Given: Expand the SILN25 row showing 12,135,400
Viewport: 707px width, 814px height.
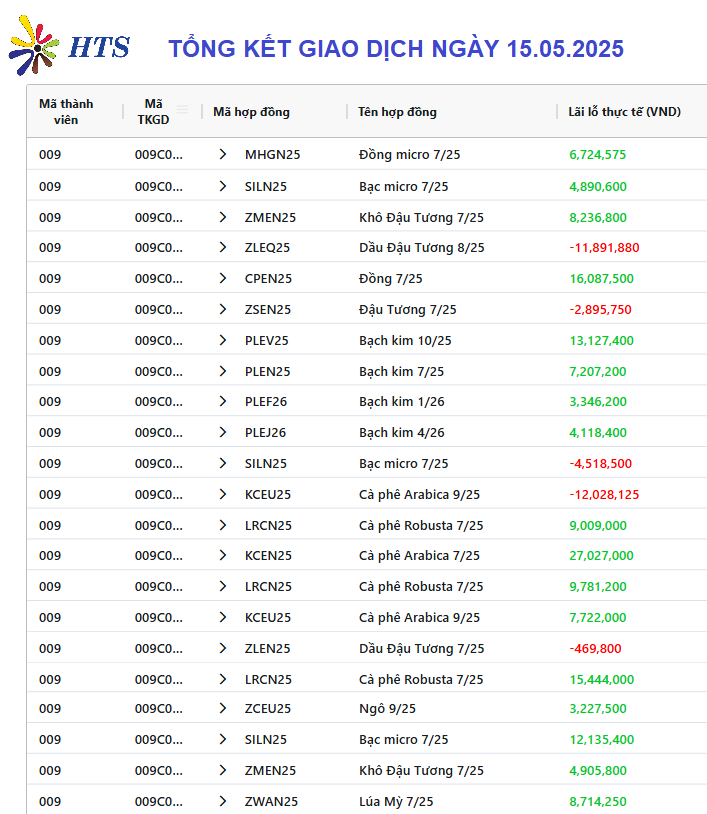Looking at the screenshot, I should click(223, 740).
